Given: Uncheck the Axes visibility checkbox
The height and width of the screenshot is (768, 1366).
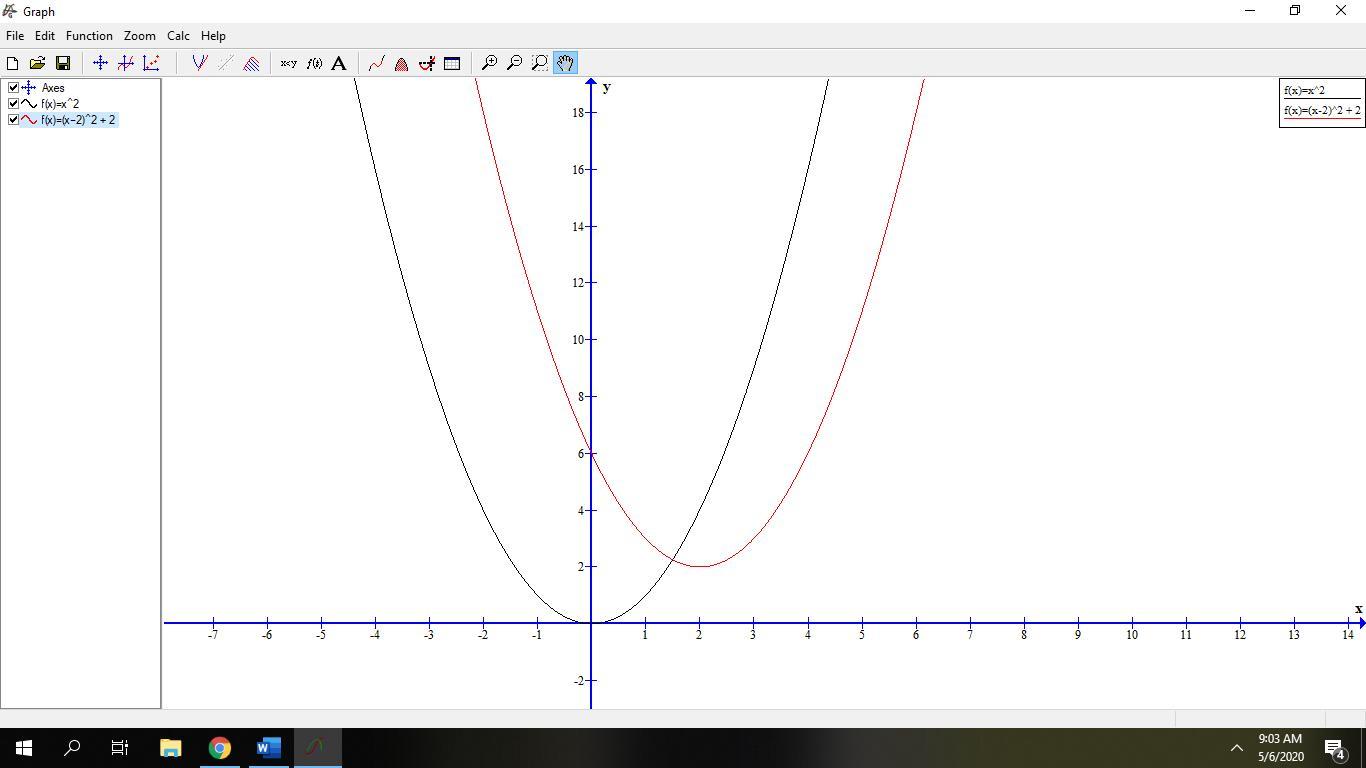Looking at the screenshot, I should point(13,88).
